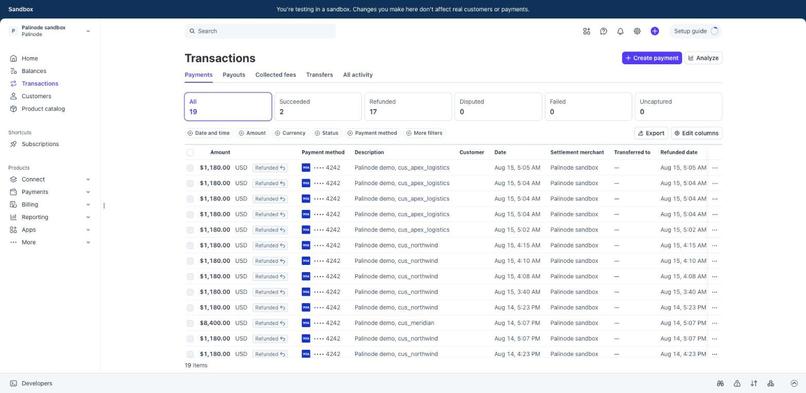This screenshot has width=806, height=393.
Task: Select the checkbox for the $8,400.00 payment
Action: point(190,323)
